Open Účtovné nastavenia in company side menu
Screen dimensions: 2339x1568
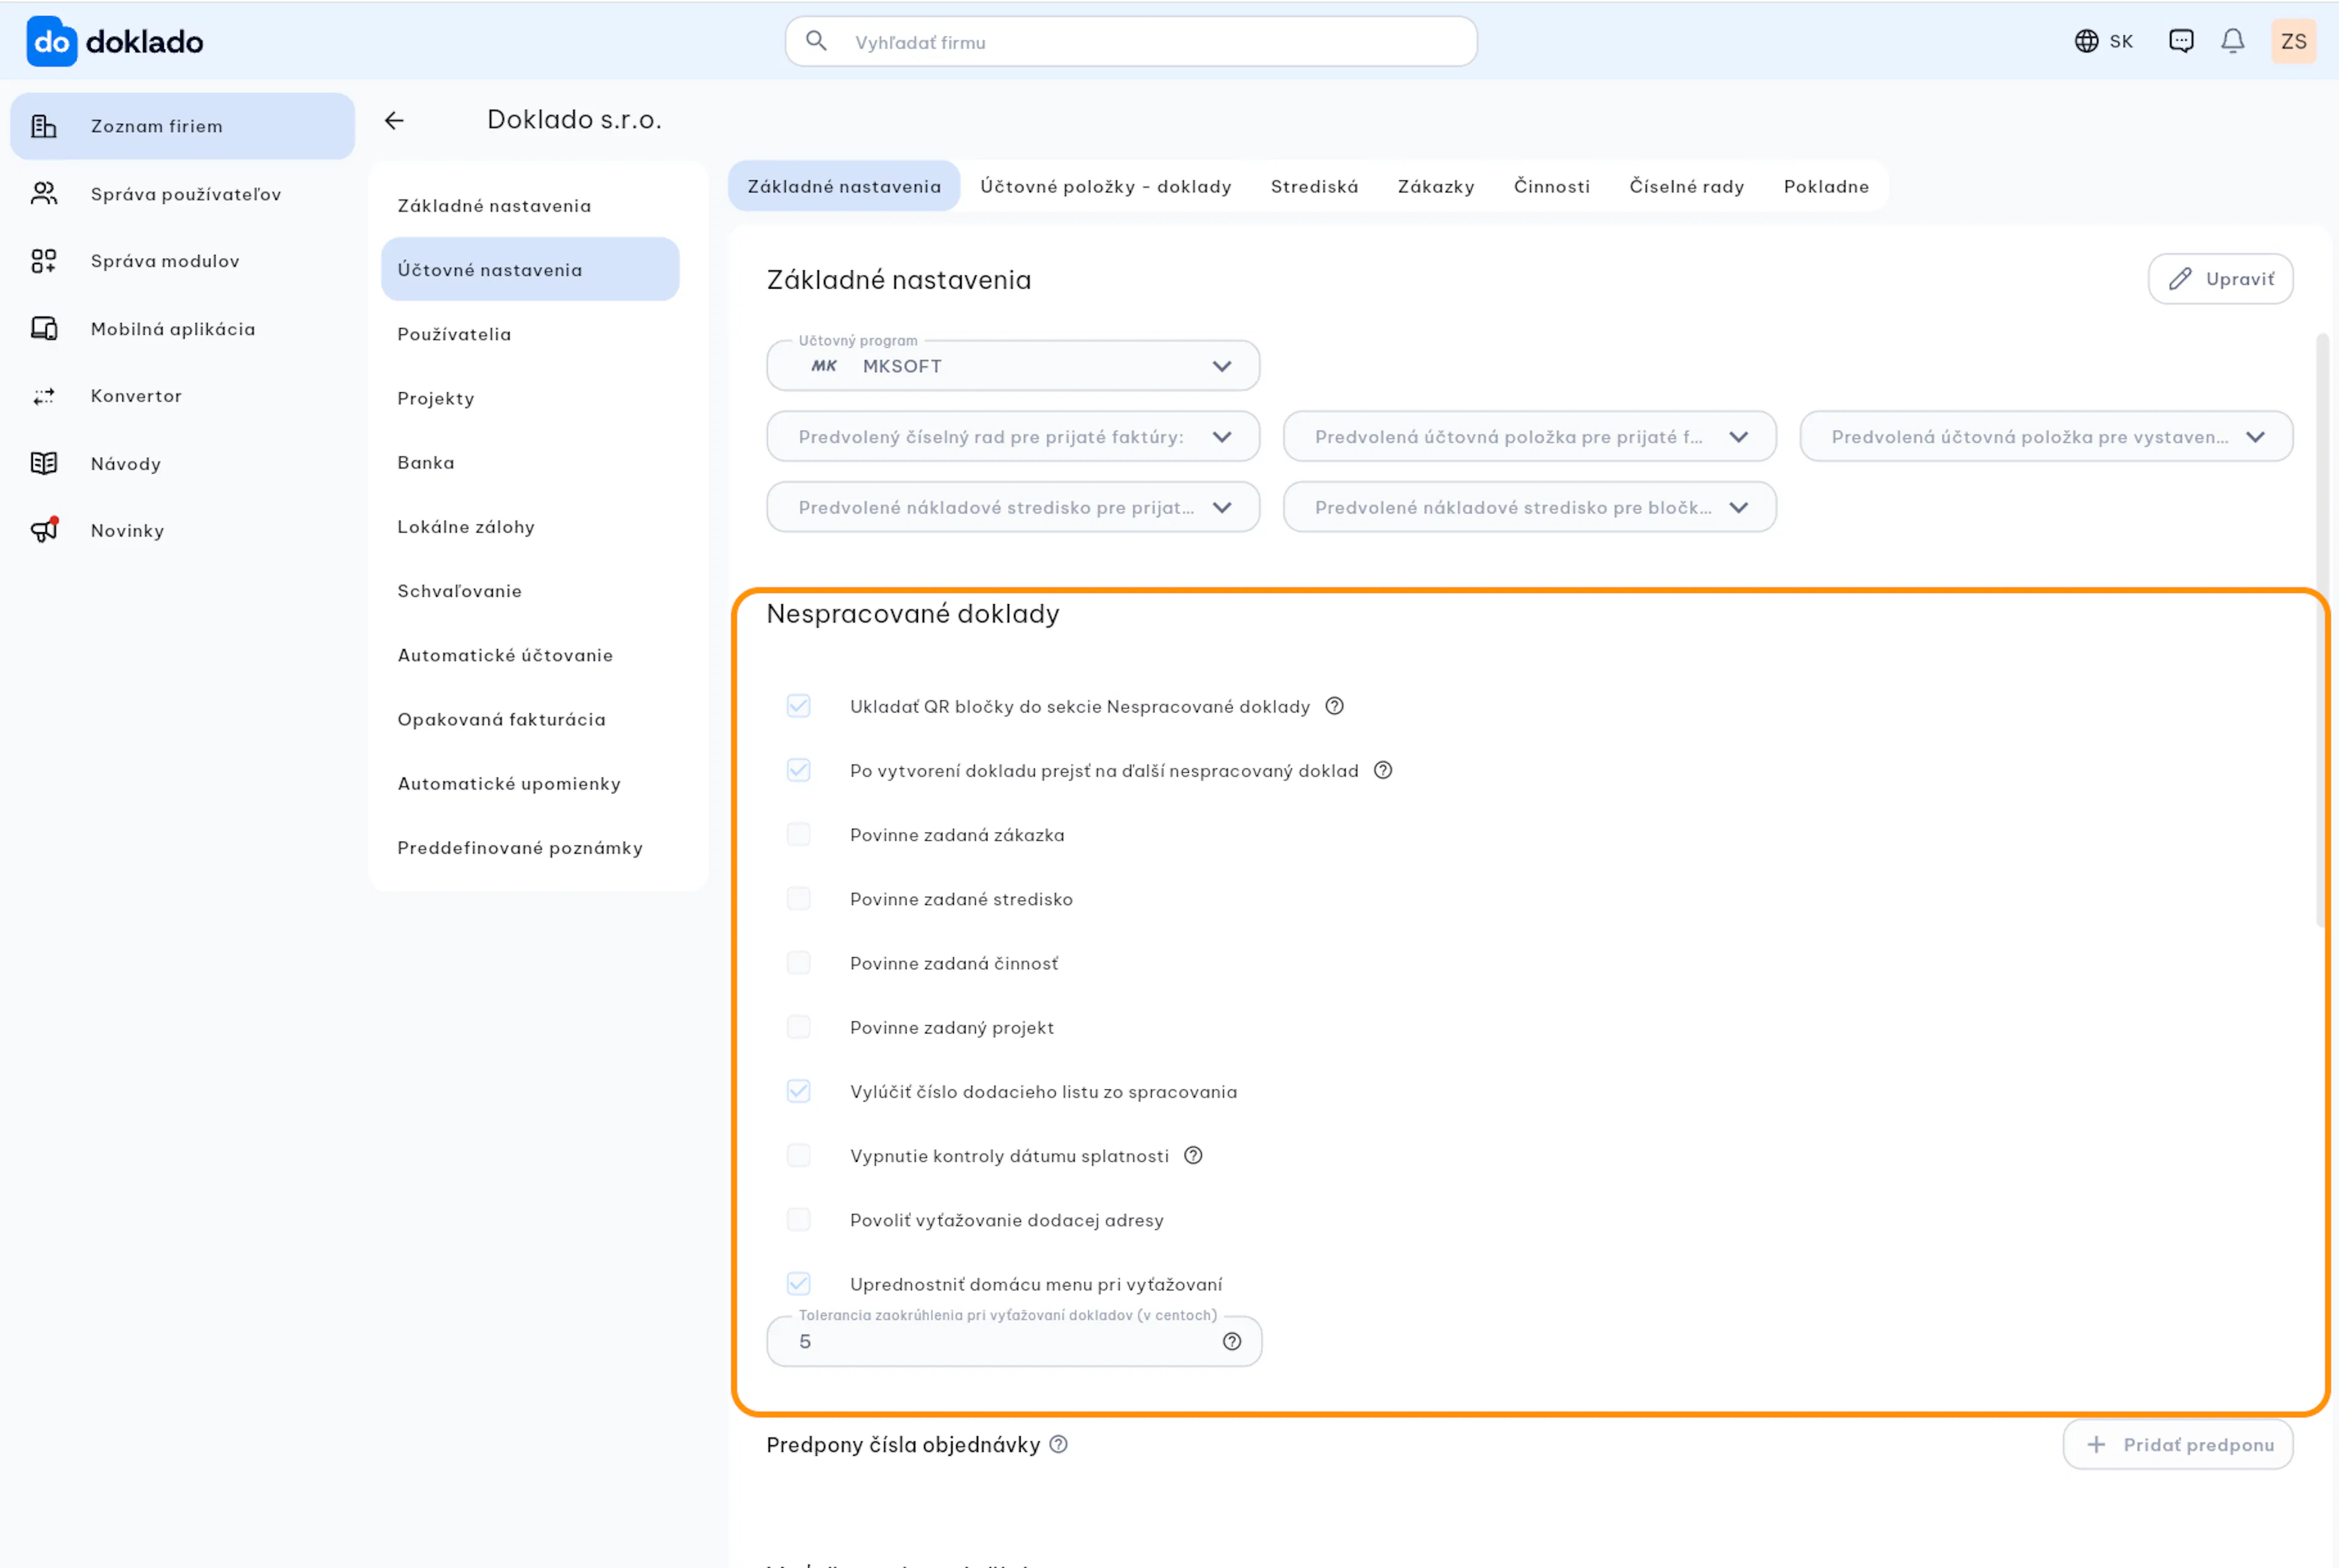pos(530,269)
